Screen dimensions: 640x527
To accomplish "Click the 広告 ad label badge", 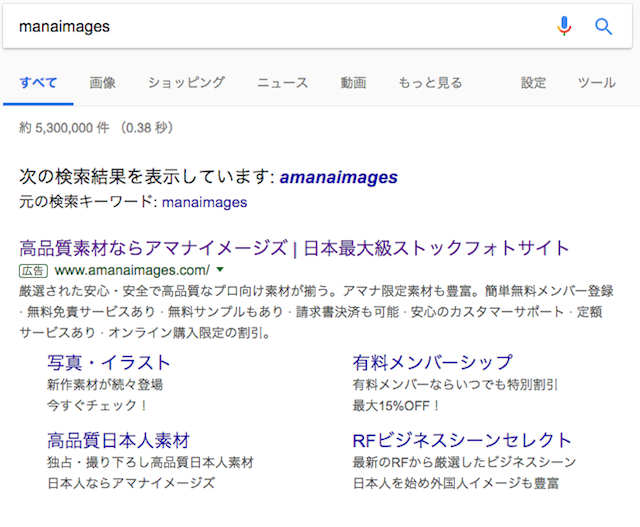I will (x=33, y=271).
